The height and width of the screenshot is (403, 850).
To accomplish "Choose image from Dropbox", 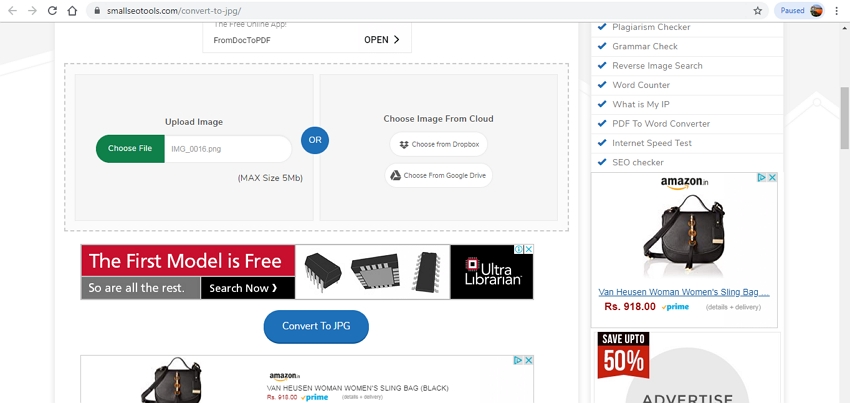I will pos(438,144).
